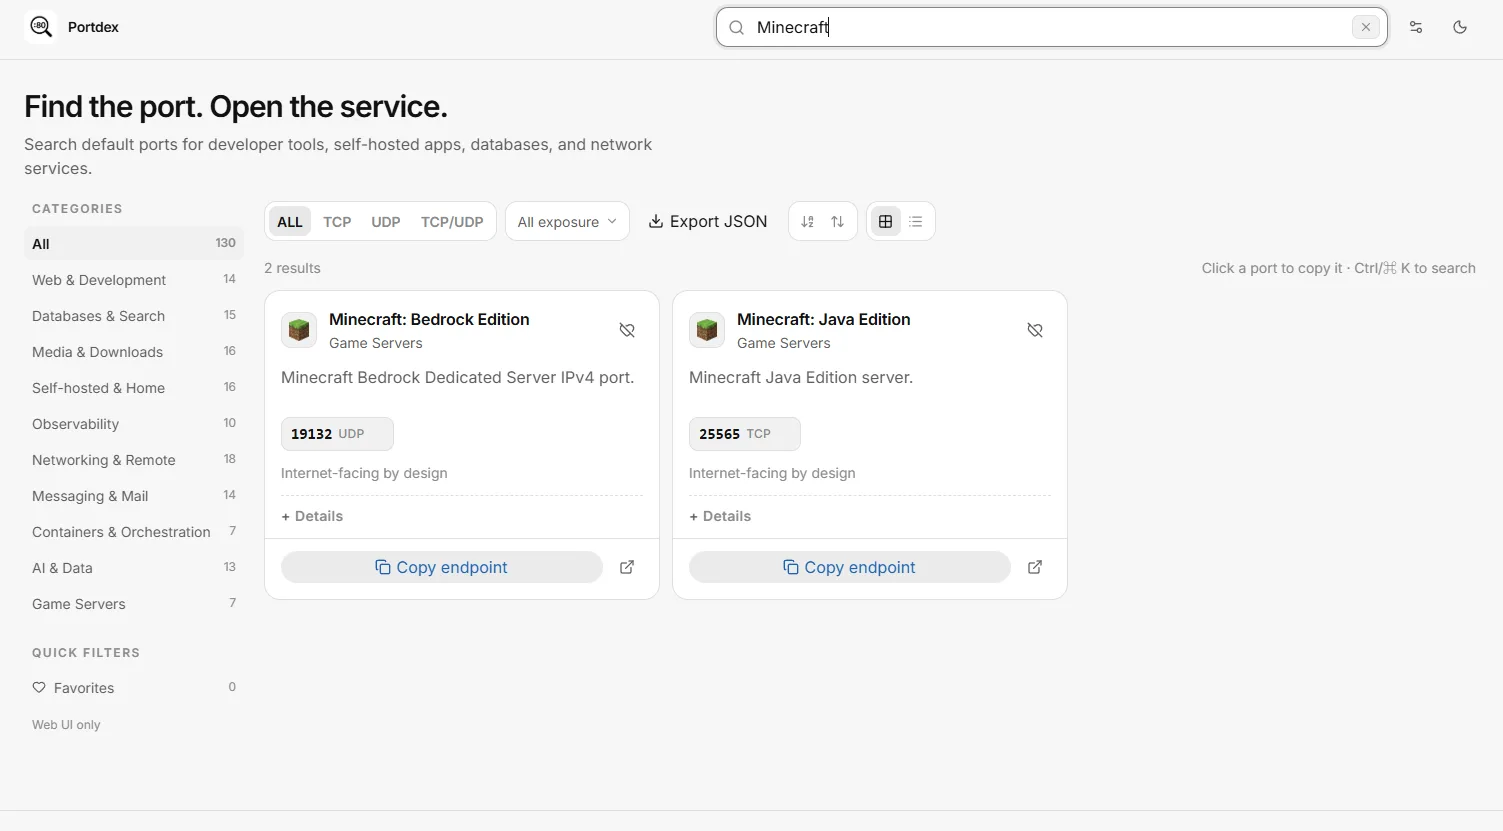Filter by UDP protocol
This screenshot has width=1503, height=831.
pos(386,222)
